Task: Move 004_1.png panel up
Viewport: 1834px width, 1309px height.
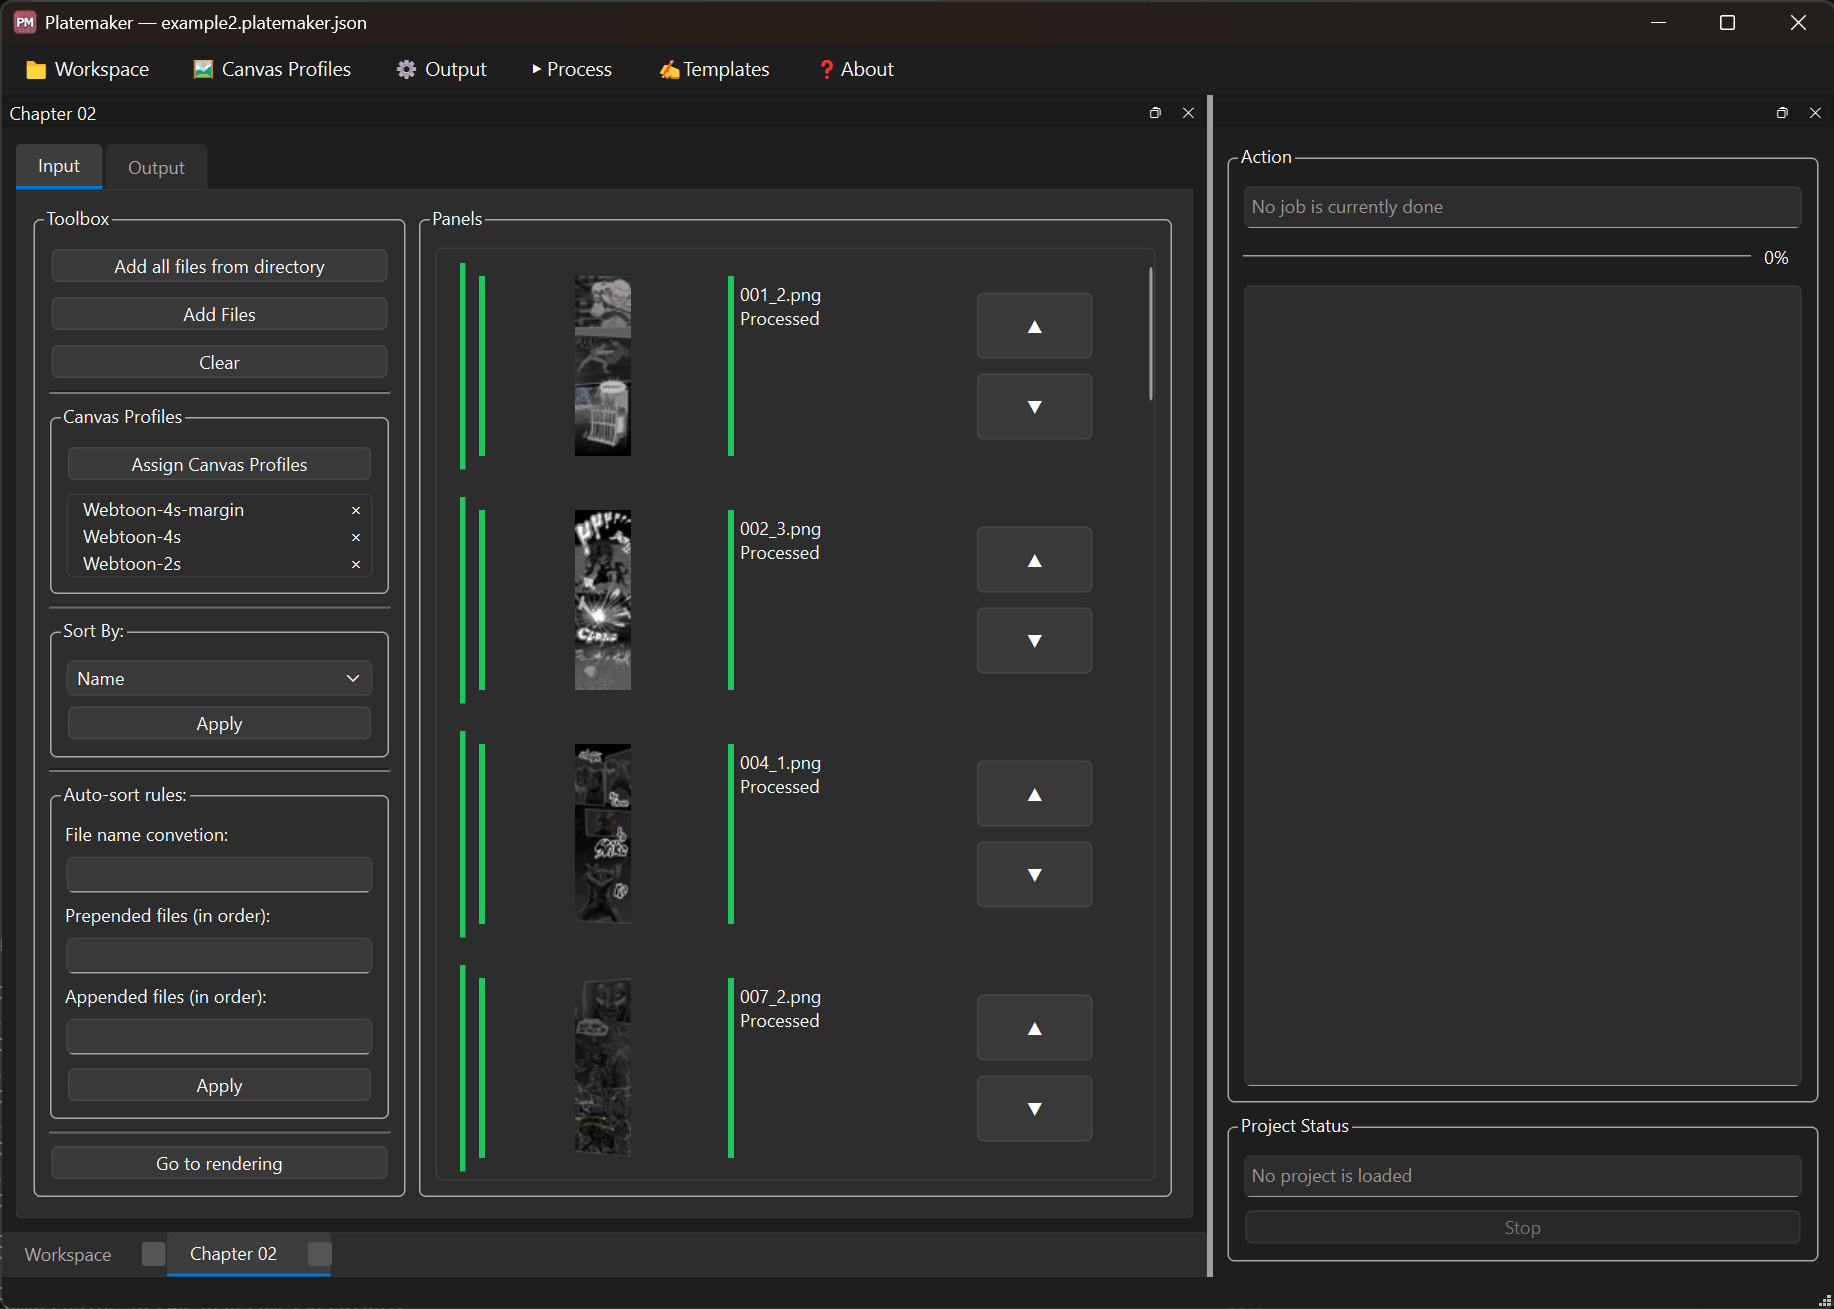Action: point(1034,794)
